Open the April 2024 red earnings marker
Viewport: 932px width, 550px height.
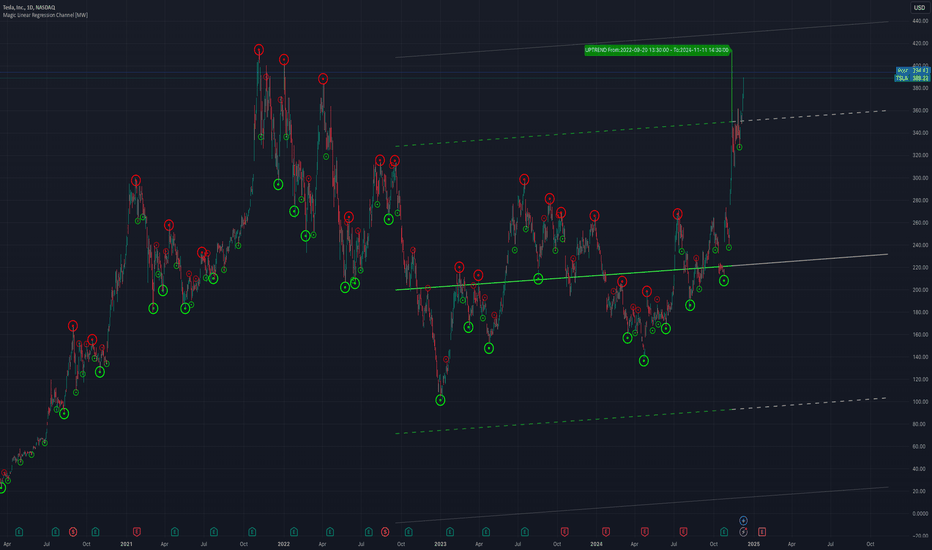tap(645, 532)
